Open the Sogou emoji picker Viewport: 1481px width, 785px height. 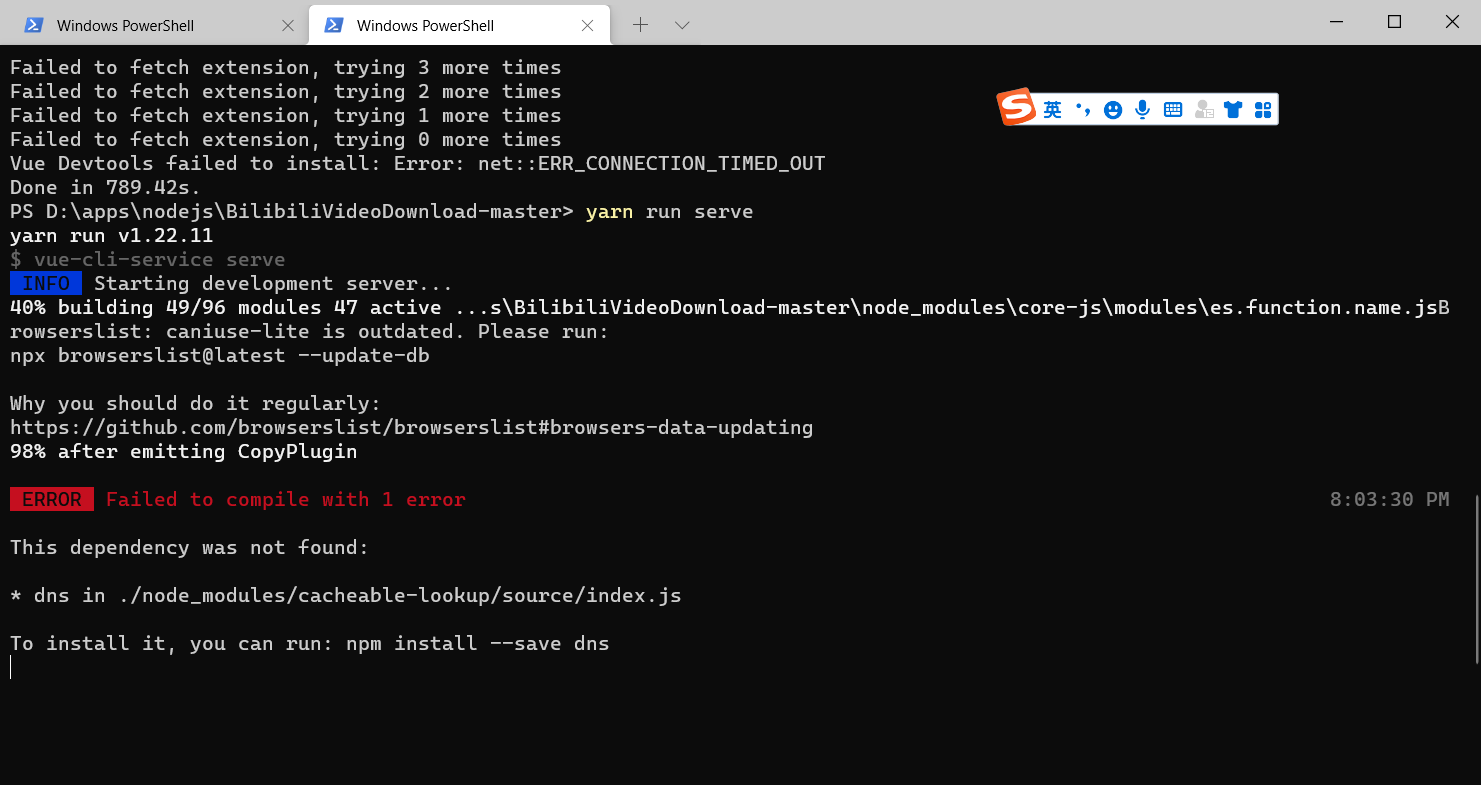pos(1112,108)
